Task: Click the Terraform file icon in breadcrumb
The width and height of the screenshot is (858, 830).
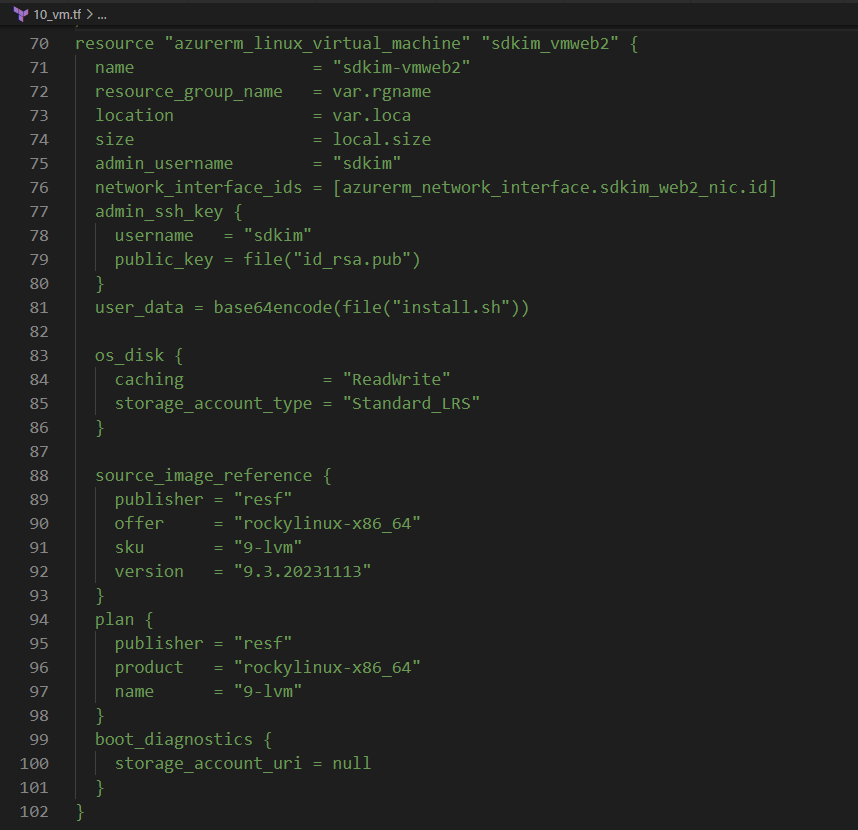Action: click(x=20, y=14)
